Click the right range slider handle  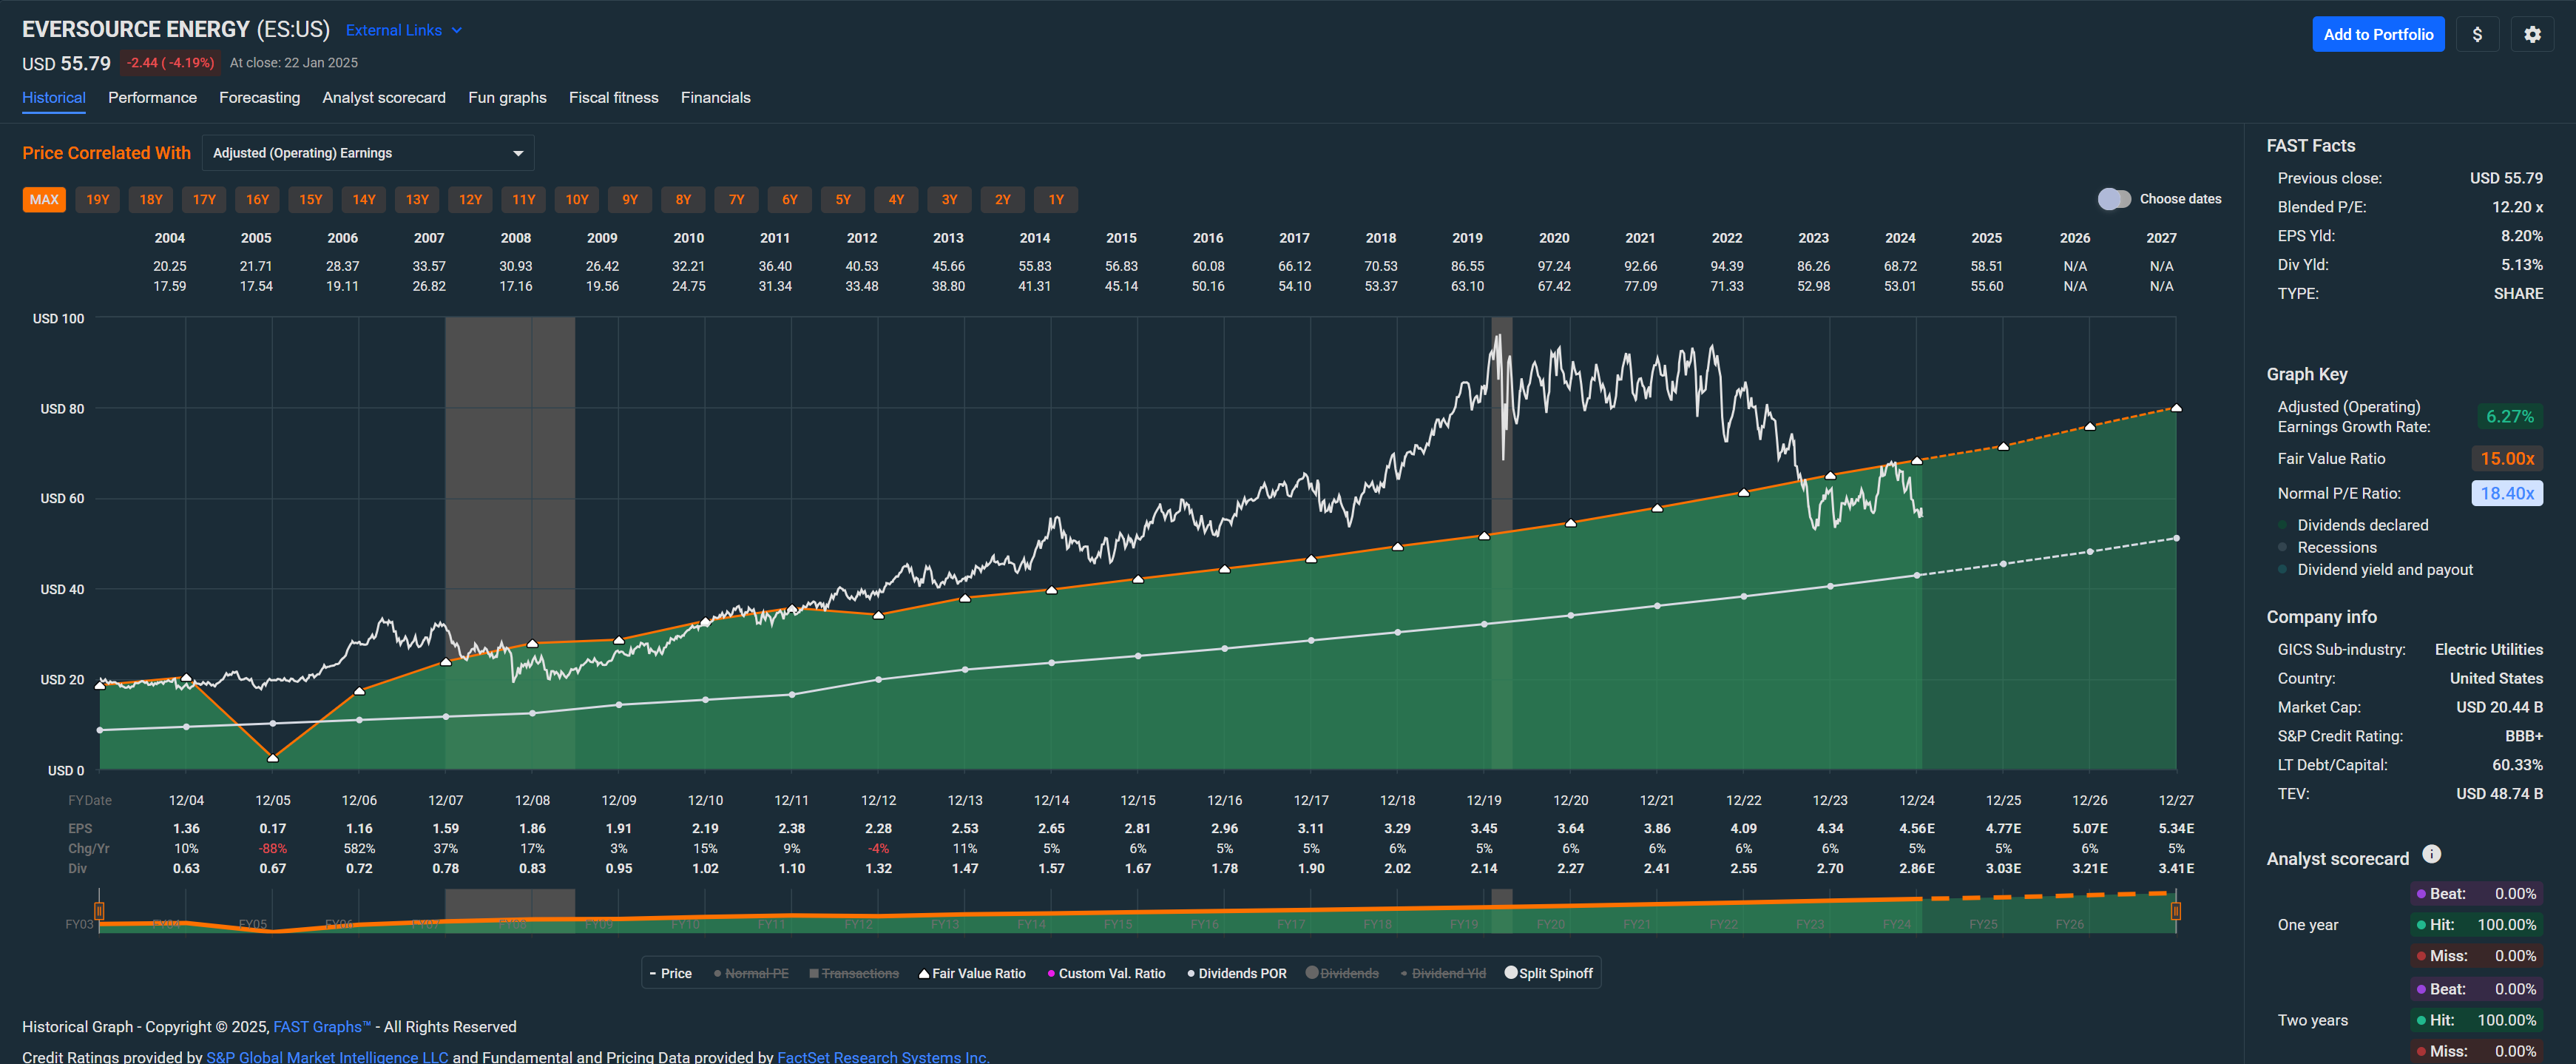2176,911
